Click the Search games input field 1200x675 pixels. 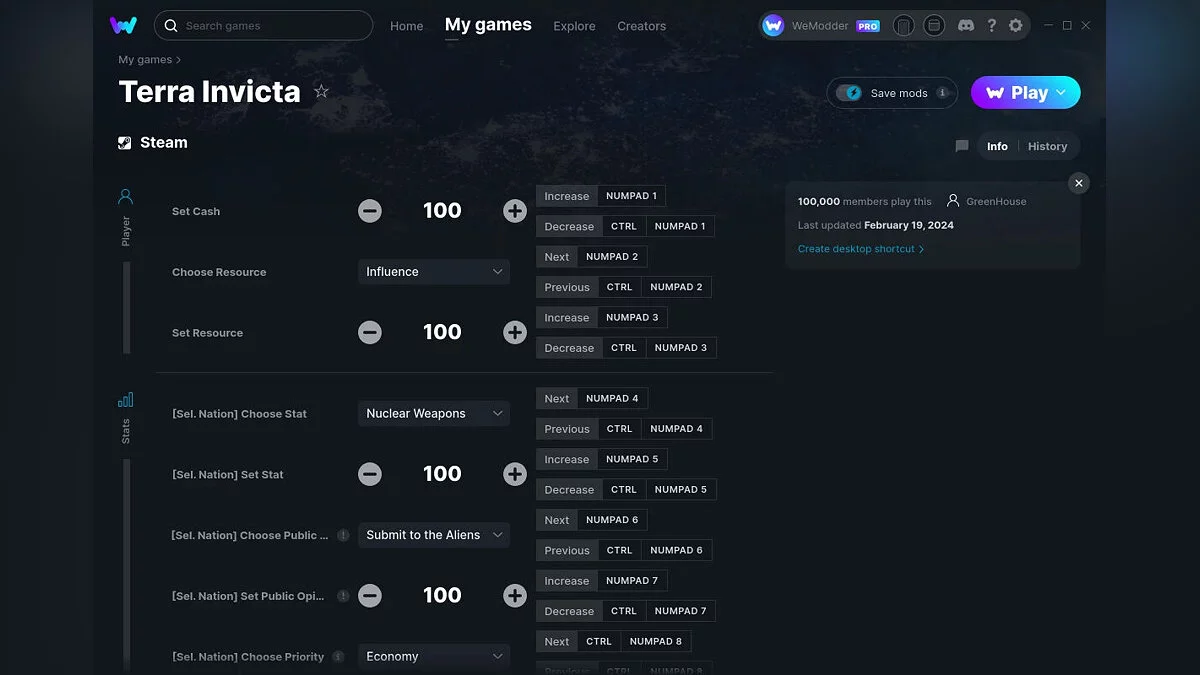point(263,26)
